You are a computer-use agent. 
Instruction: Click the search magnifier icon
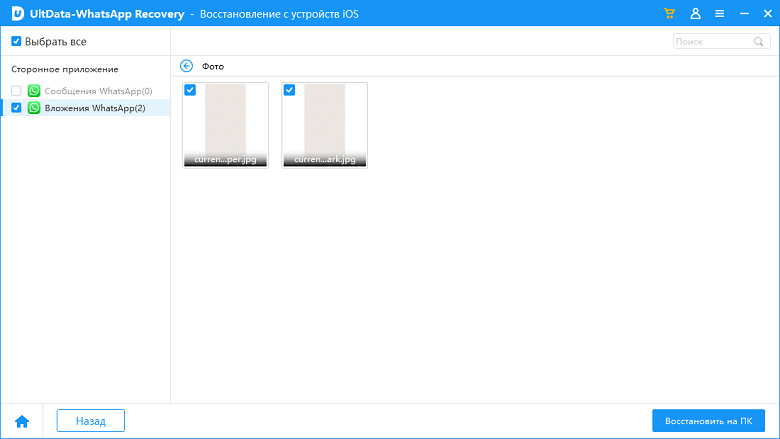(760, 42)
